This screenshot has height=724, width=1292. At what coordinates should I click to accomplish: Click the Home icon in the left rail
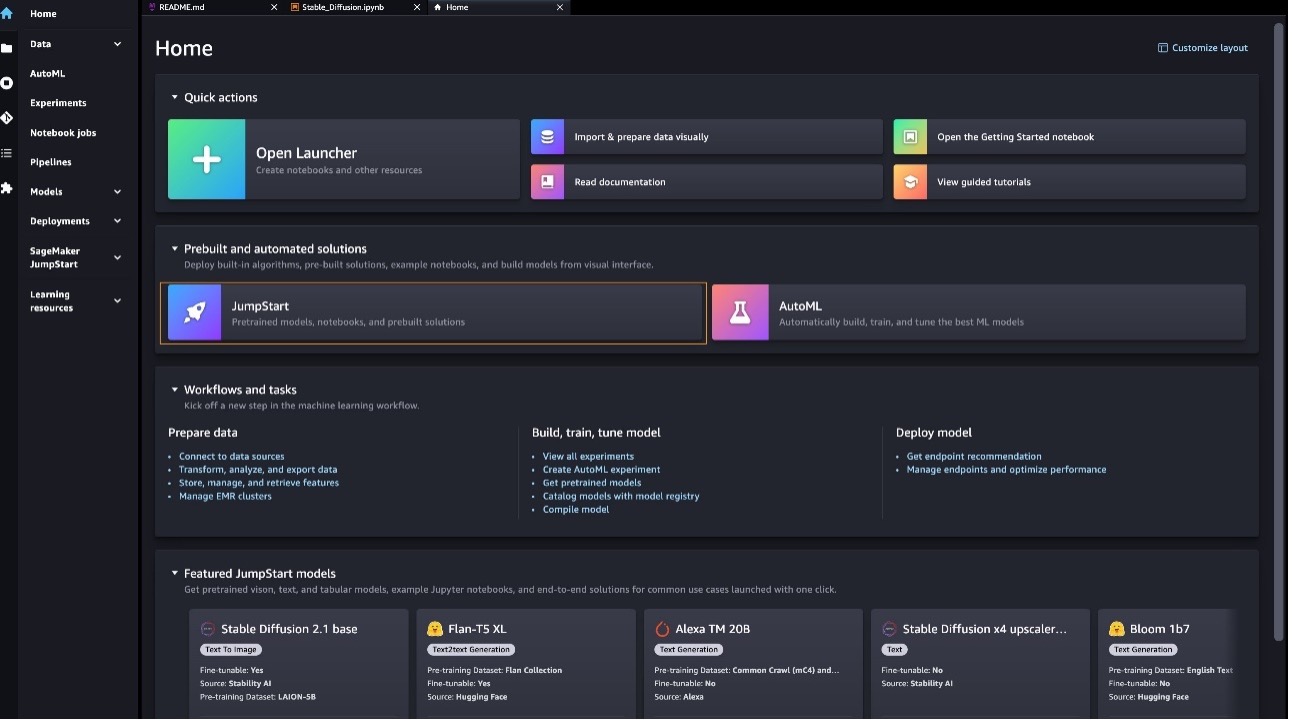(x=7, y=14)
